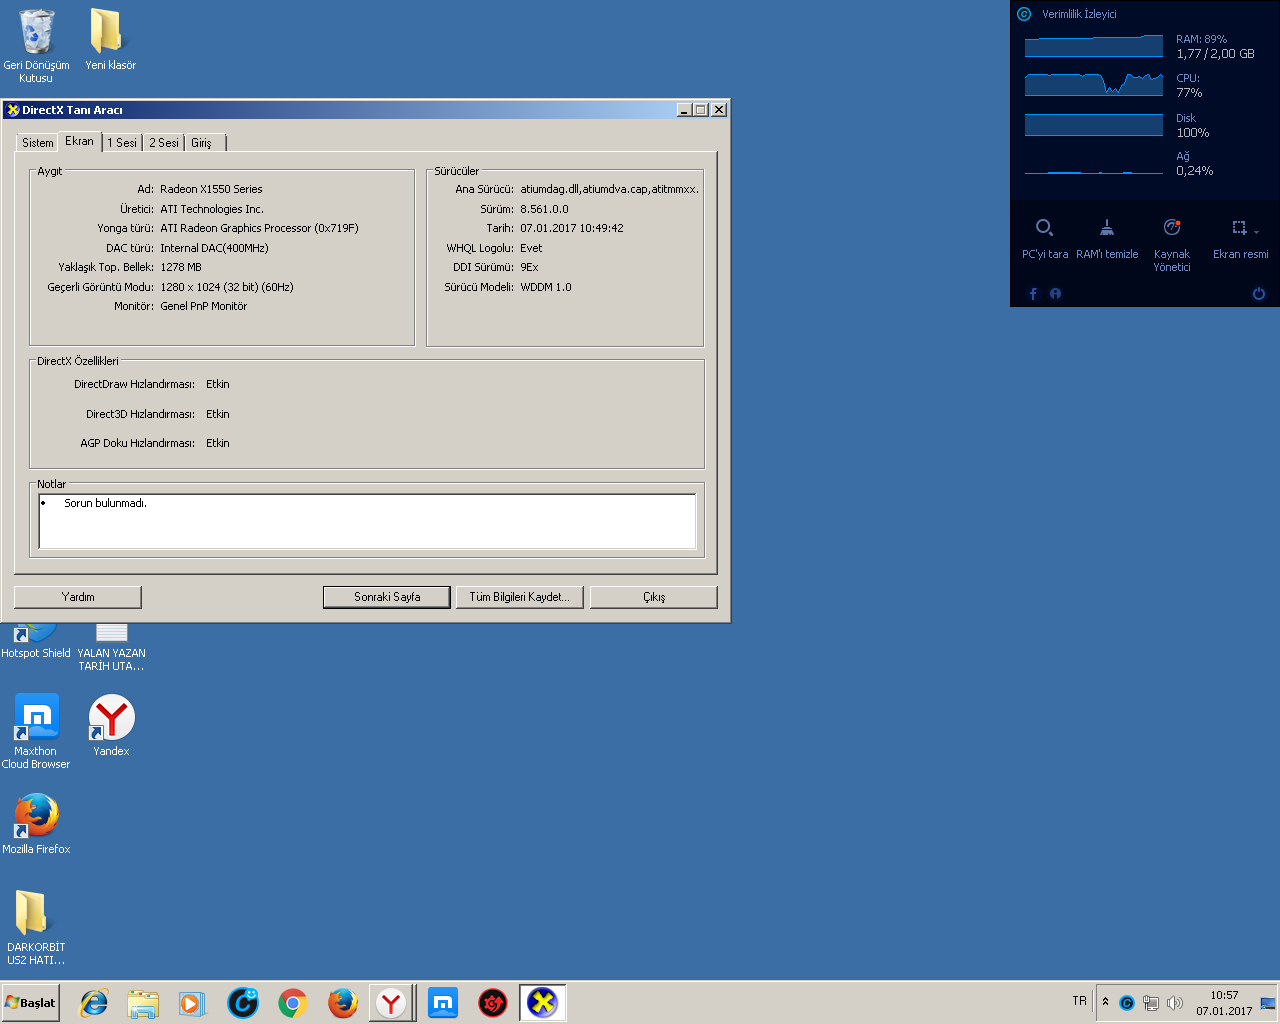Screen dimensions: 1280x1024
Task: Click the 'Sorun bulunmadı.' note text
Action: coord(105,503)
